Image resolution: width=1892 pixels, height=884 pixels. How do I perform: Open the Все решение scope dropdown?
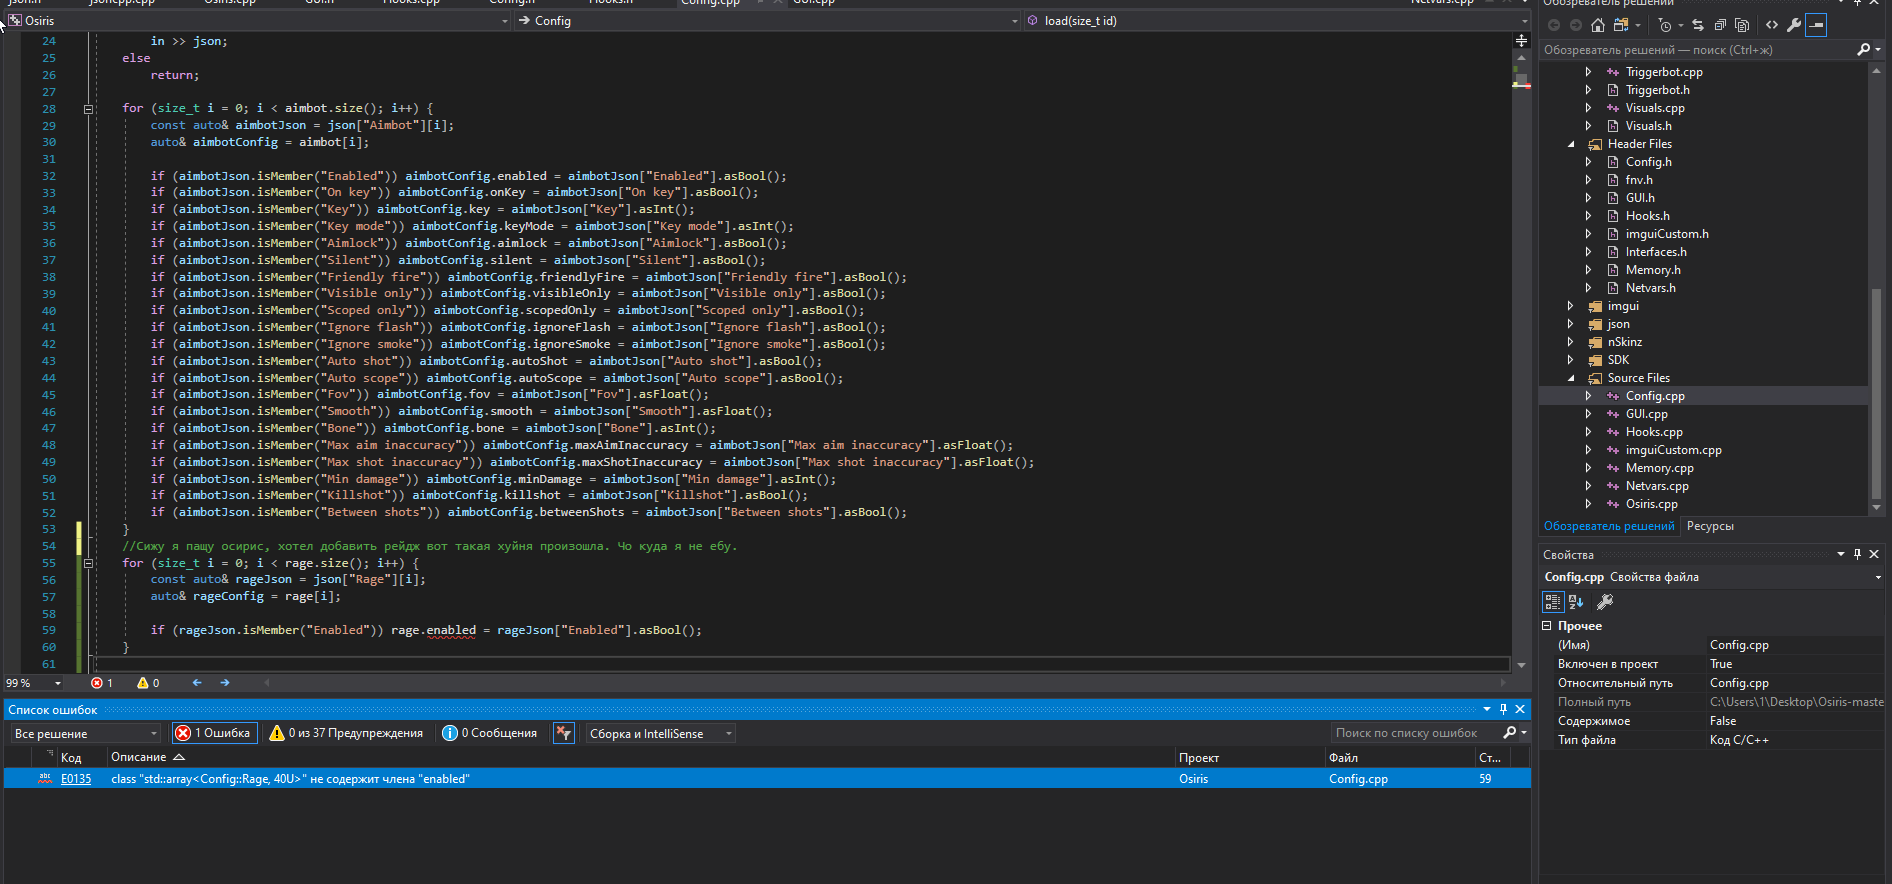[x=84, y=734]
